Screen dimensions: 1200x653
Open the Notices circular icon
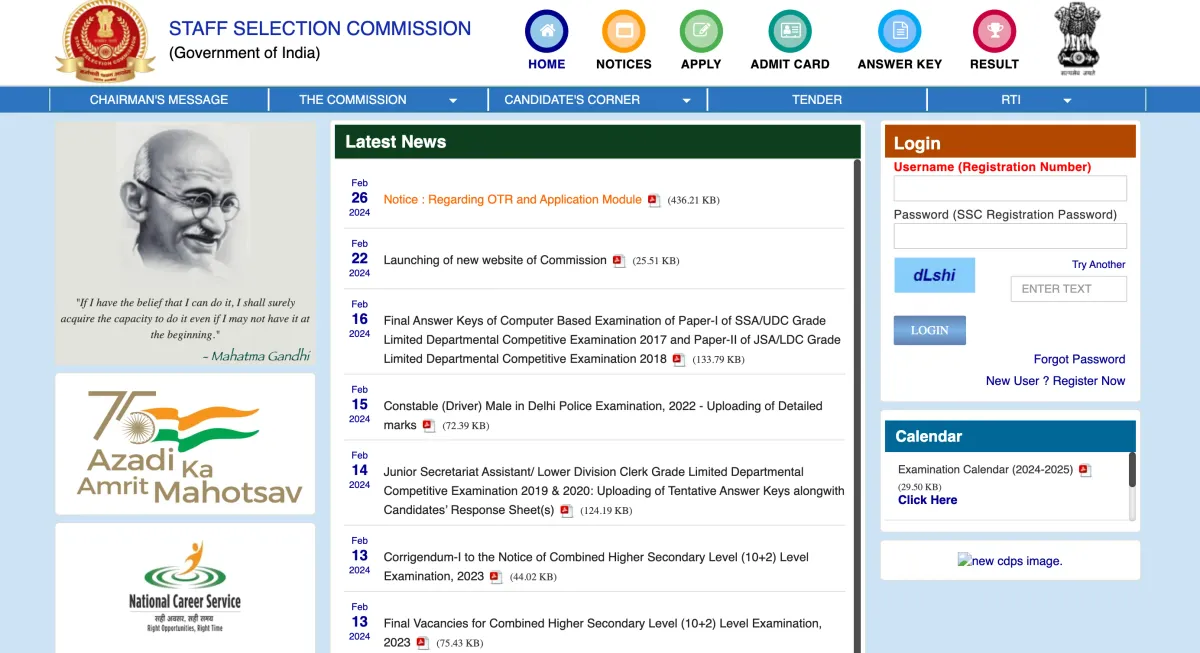624,31
